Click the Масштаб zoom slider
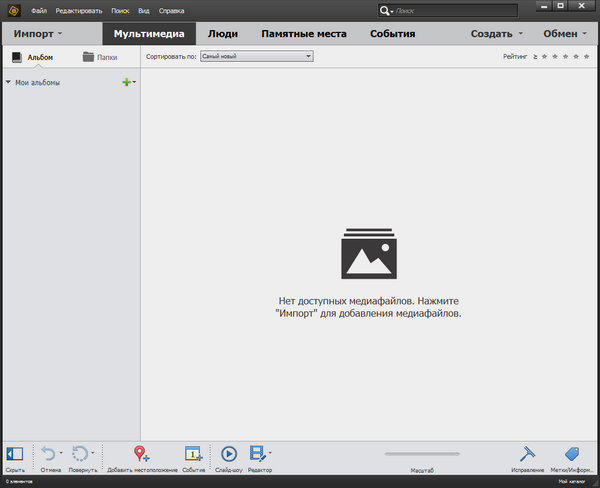 point(422,455)
